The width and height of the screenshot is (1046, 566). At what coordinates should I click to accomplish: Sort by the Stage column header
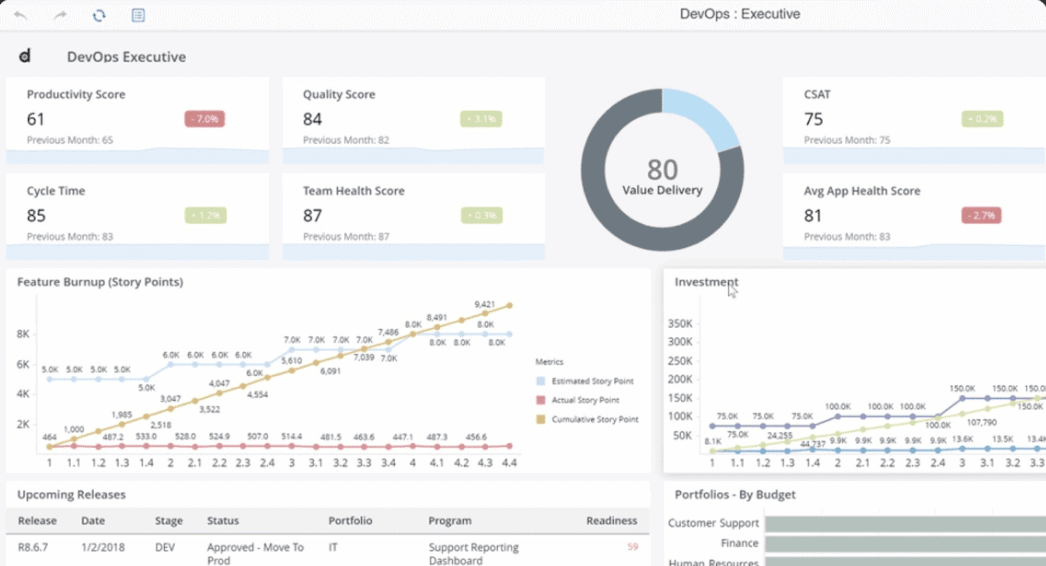pos(169,521)
